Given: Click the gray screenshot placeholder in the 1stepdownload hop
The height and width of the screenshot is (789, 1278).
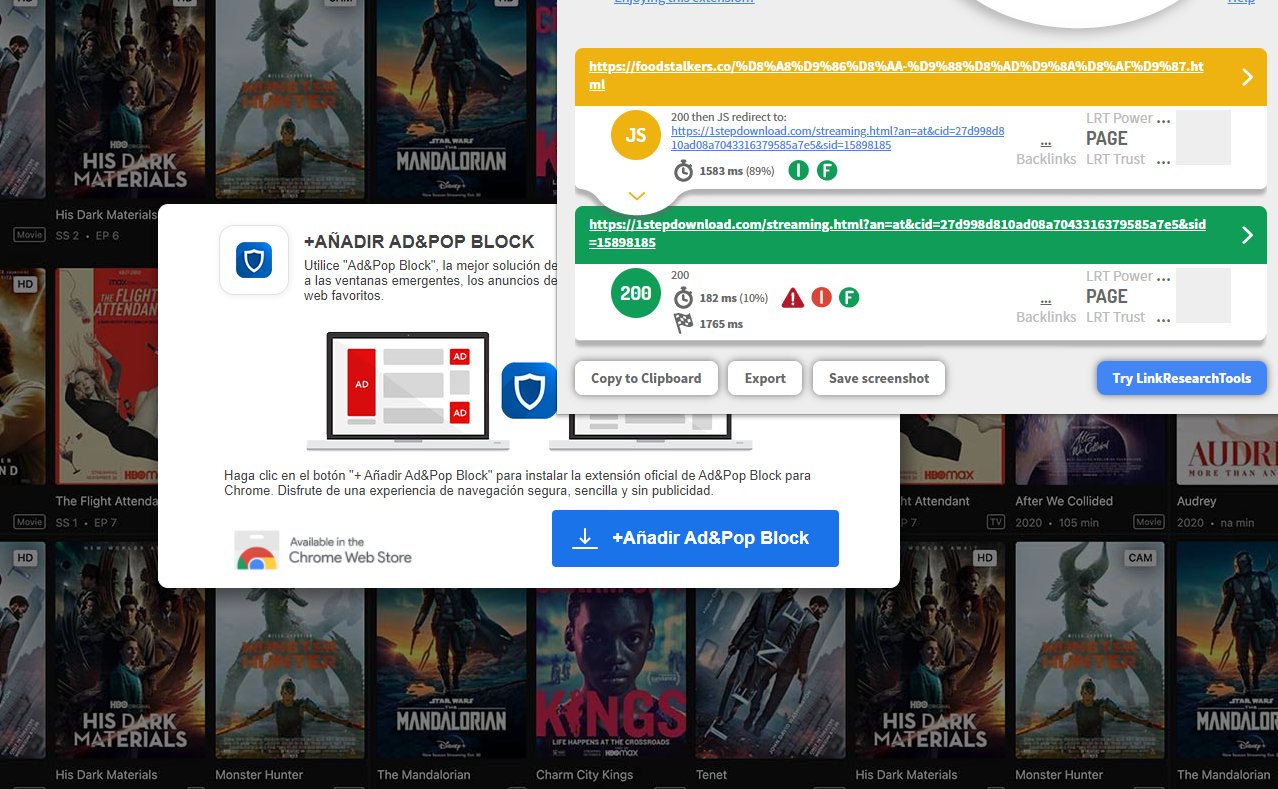Looking at the screenshot, I should click(1203, 296).
